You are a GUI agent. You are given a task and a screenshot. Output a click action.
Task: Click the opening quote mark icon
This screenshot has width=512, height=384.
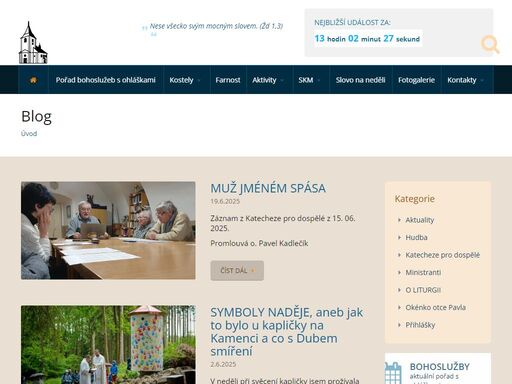pyautogui.click(x=144, y=28)
